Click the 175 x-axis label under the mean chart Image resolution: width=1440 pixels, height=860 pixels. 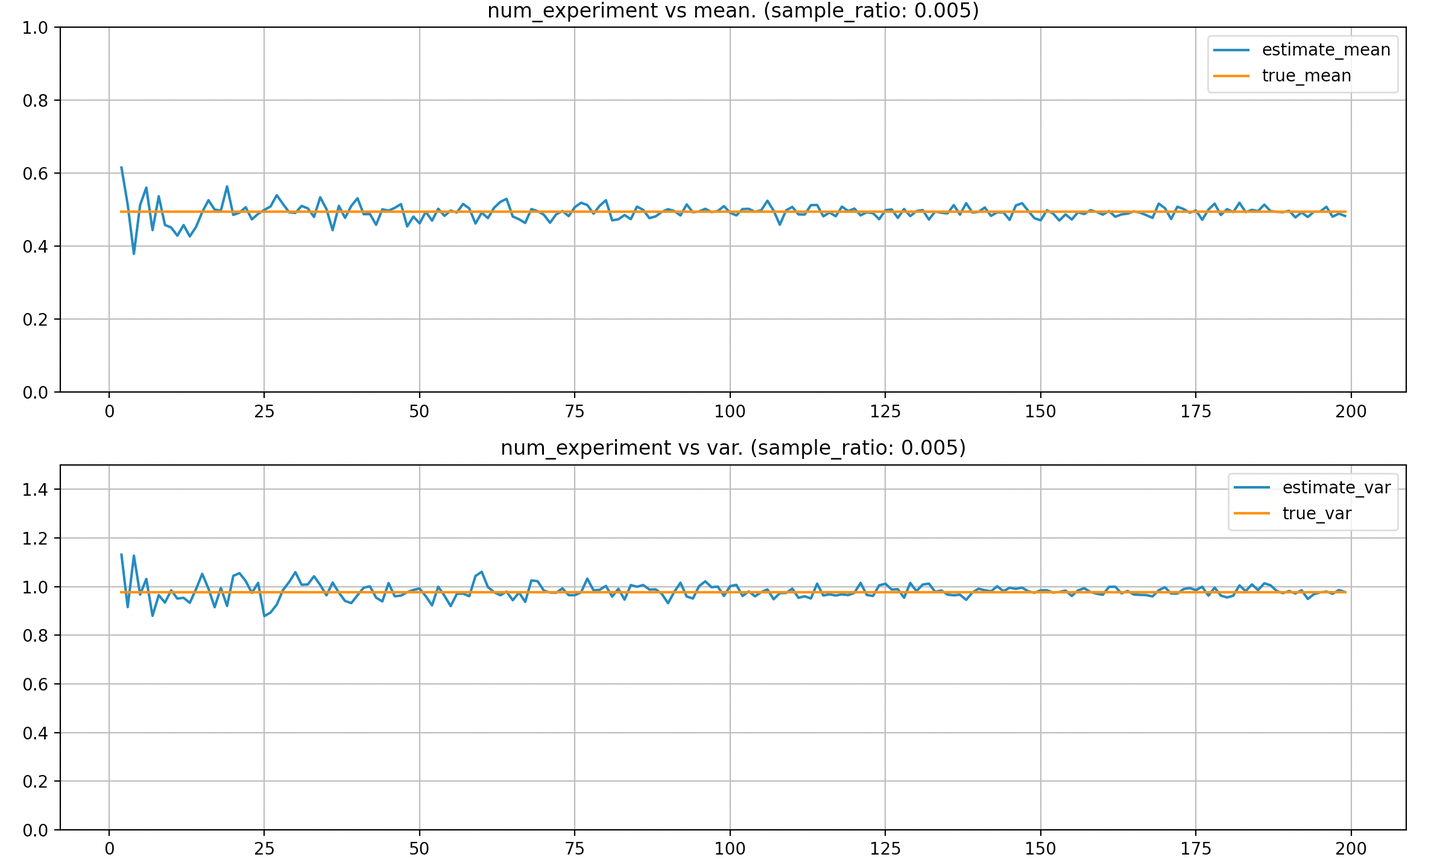click(1196, 412)
